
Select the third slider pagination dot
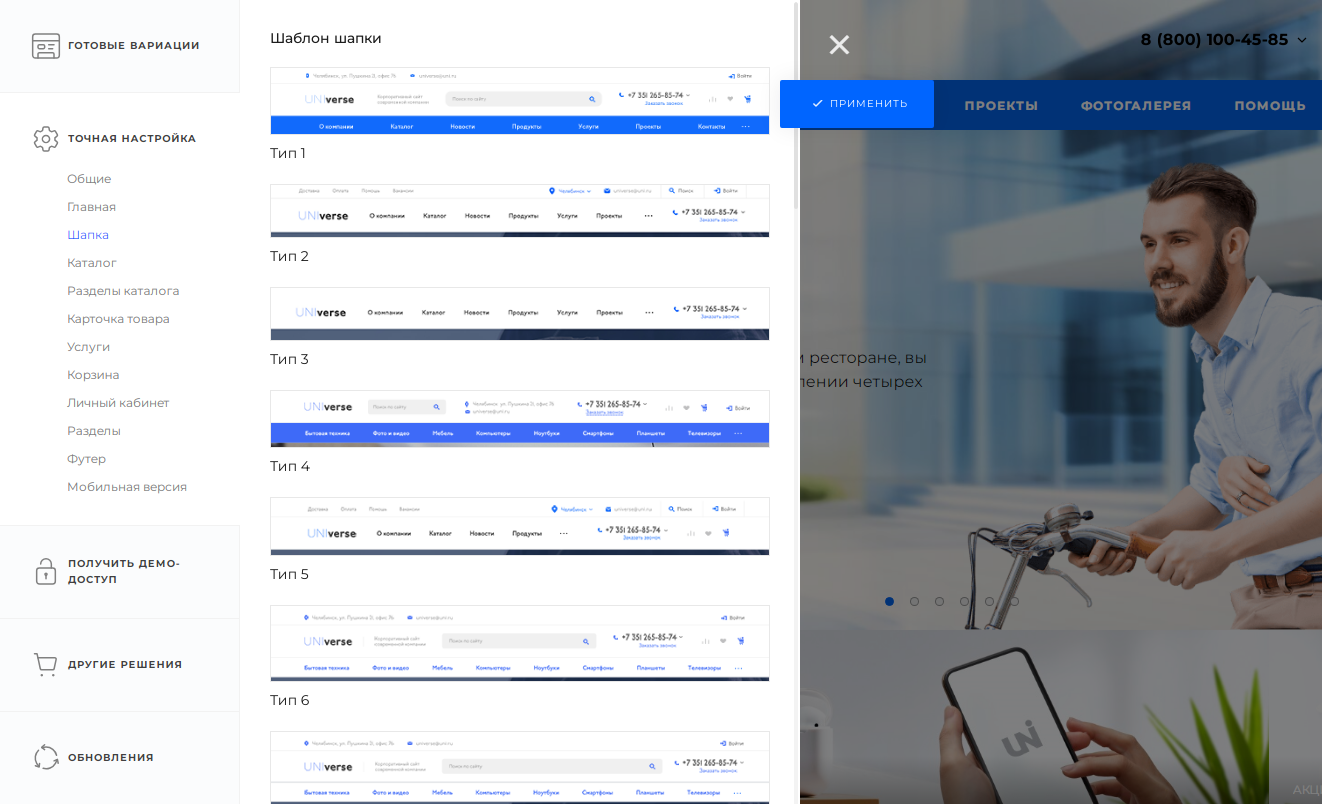tap(939, 601)
